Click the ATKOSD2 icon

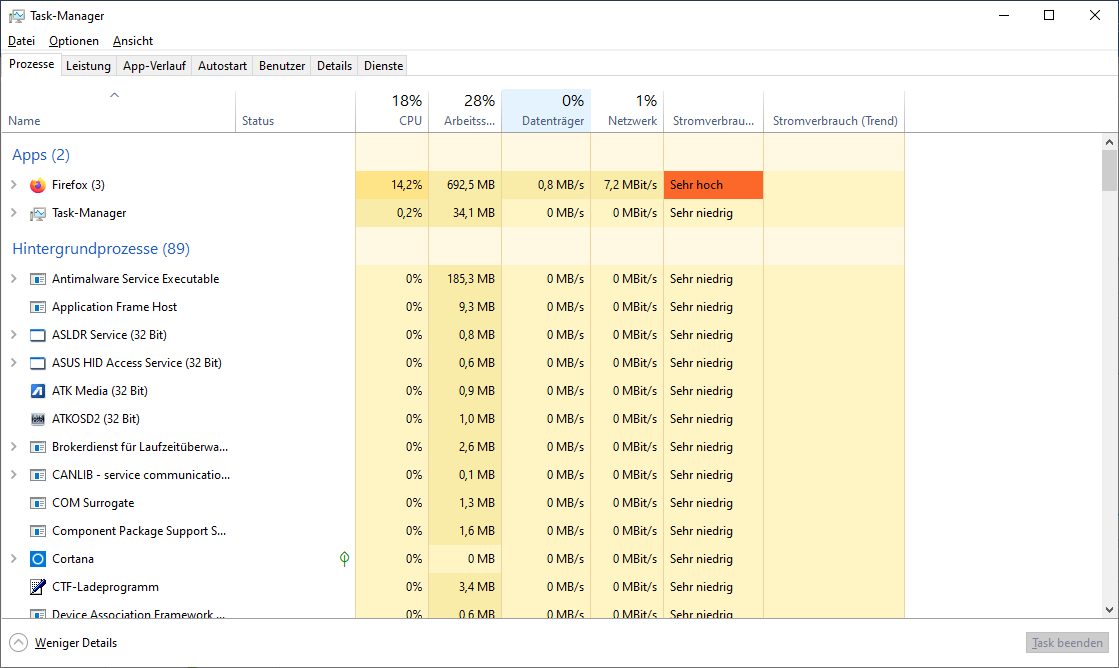pyautogui.click(x=38, y=419)
